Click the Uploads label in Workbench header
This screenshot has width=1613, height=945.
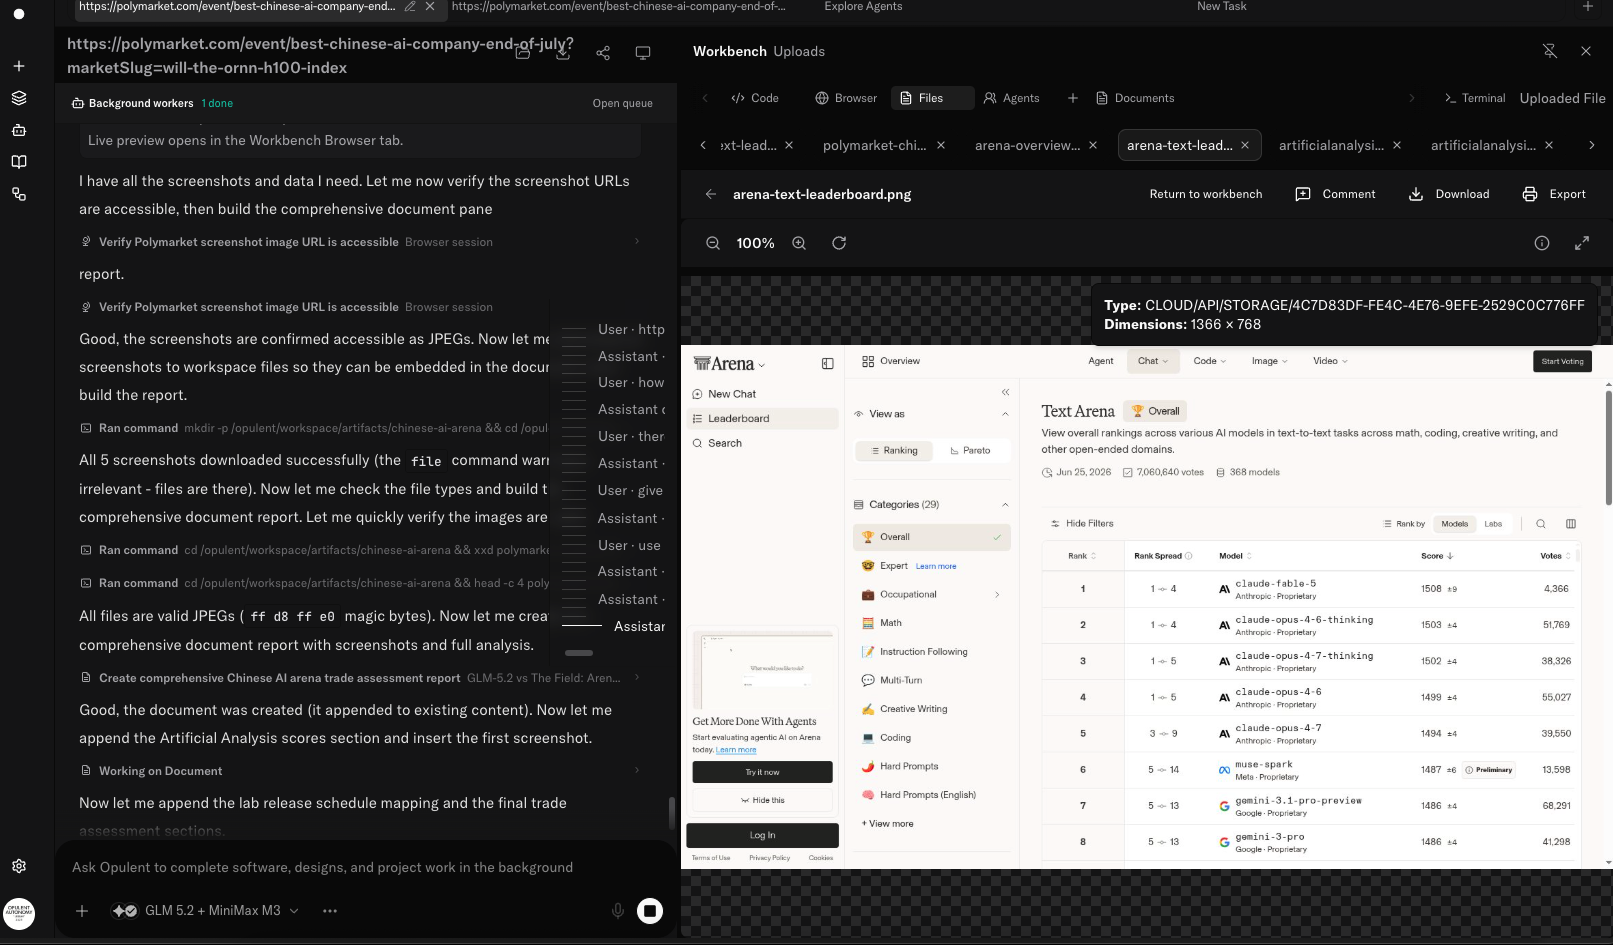(x=799, y=51)
